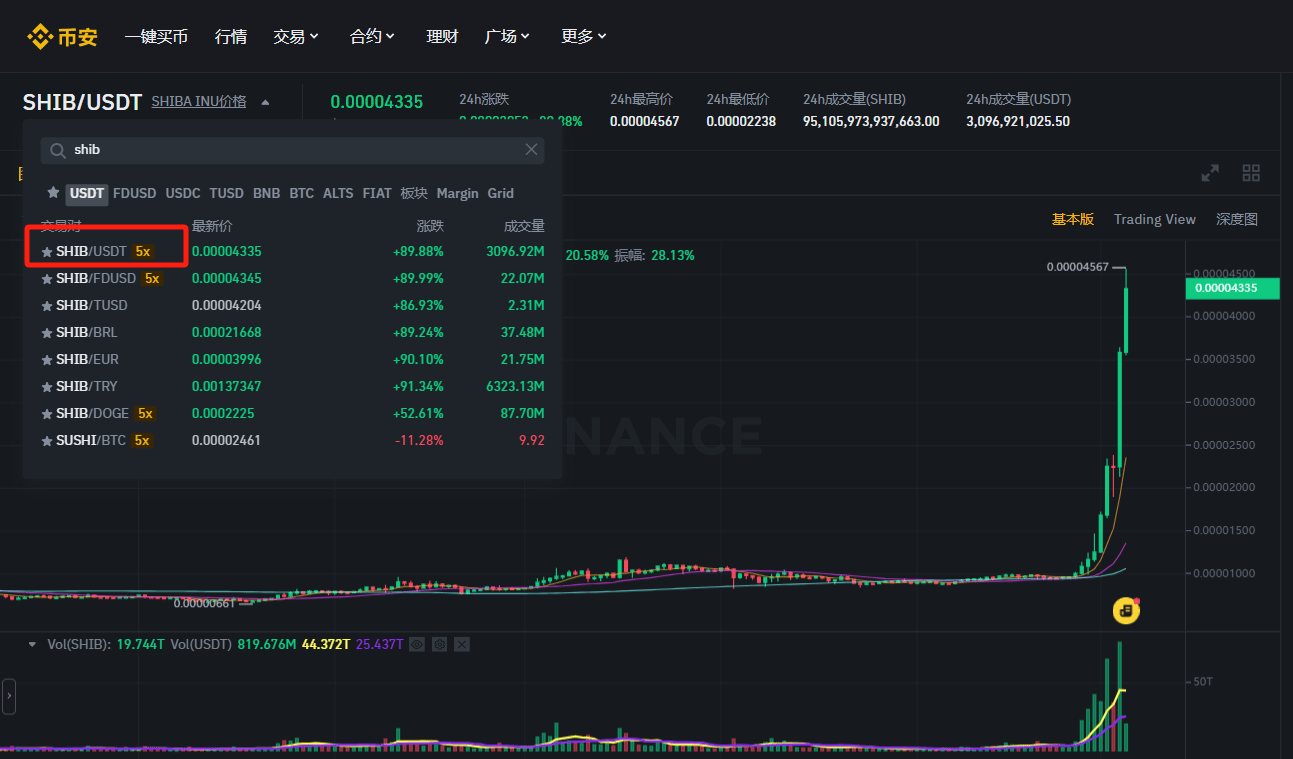Expand the left side panel handle
Screen dimensions: 1293x759
(9, 696)
